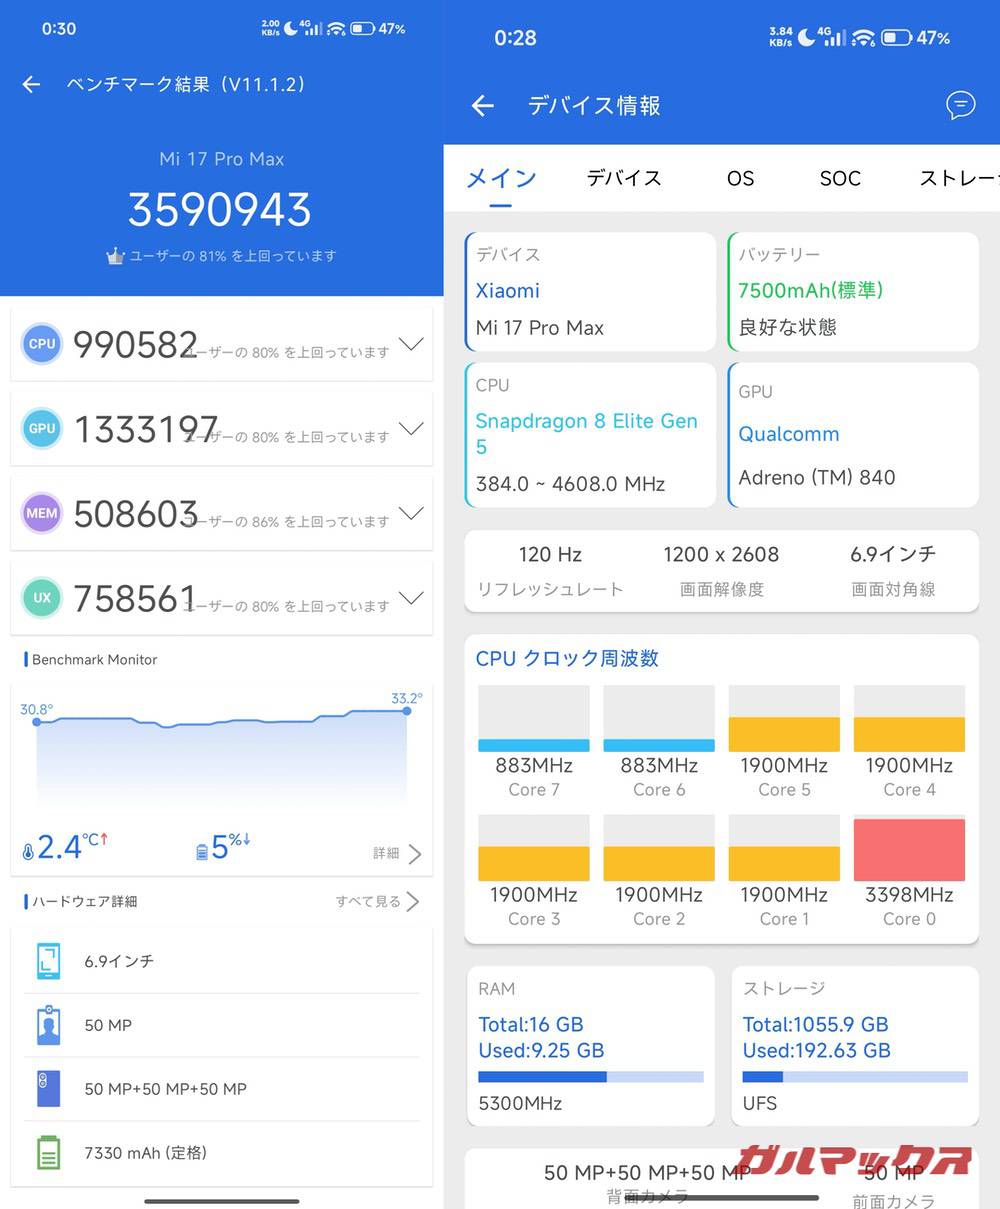Tap the Core 3 1900MHz bar
The image size is (1000, 1209).
pyautogui.click(x=534, y=864)
